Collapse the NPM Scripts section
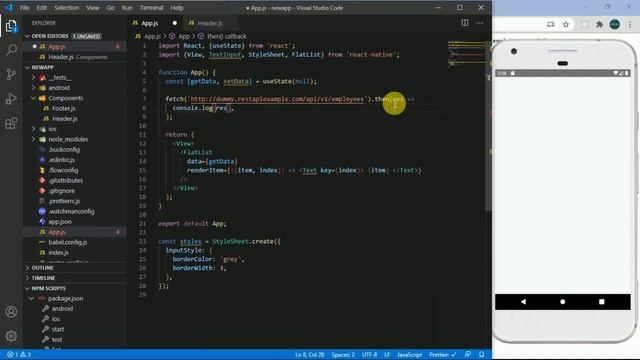 27,288
